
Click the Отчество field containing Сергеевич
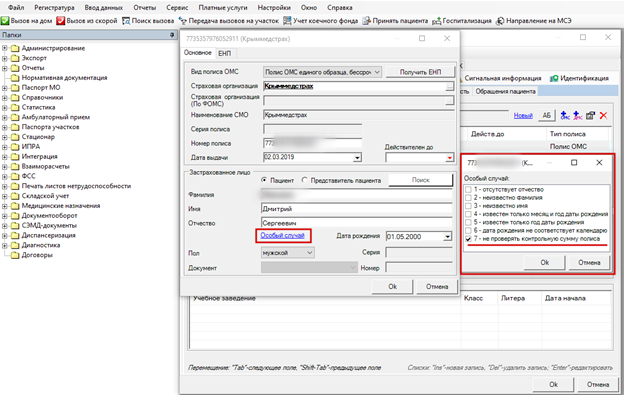[357, 223]
